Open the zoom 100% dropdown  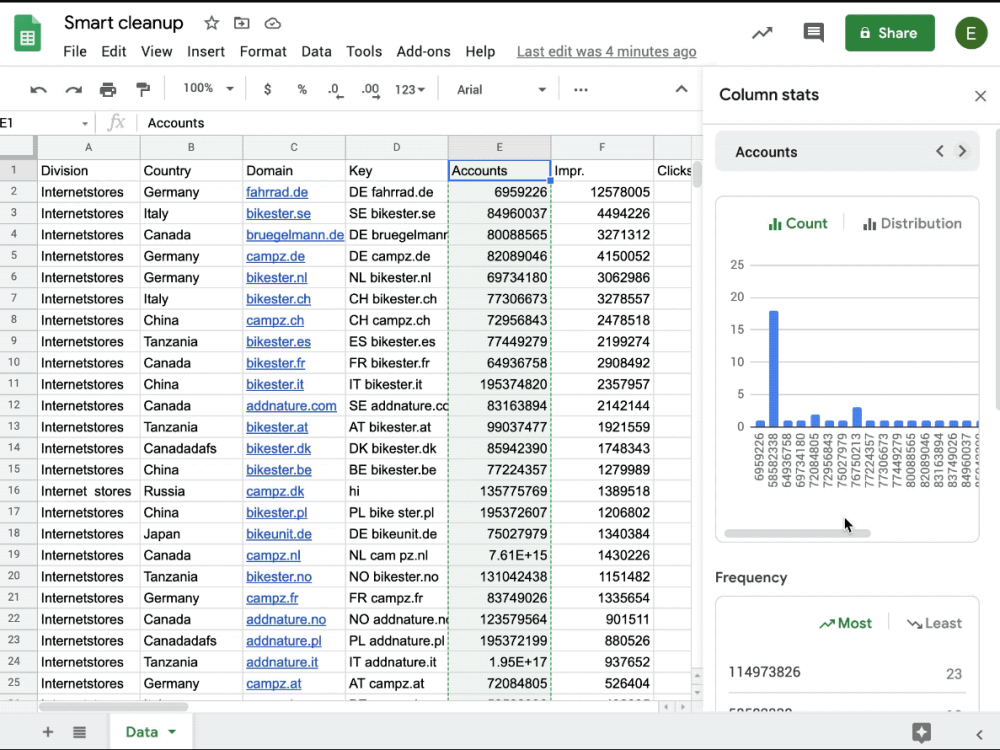208,89
